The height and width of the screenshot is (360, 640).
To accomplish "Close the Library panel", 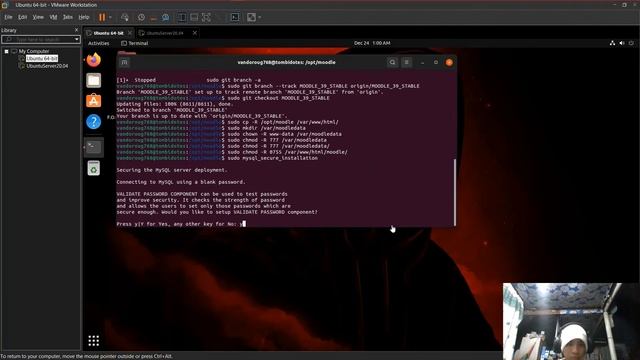I will pyautogui.click(x=76, y=30).
